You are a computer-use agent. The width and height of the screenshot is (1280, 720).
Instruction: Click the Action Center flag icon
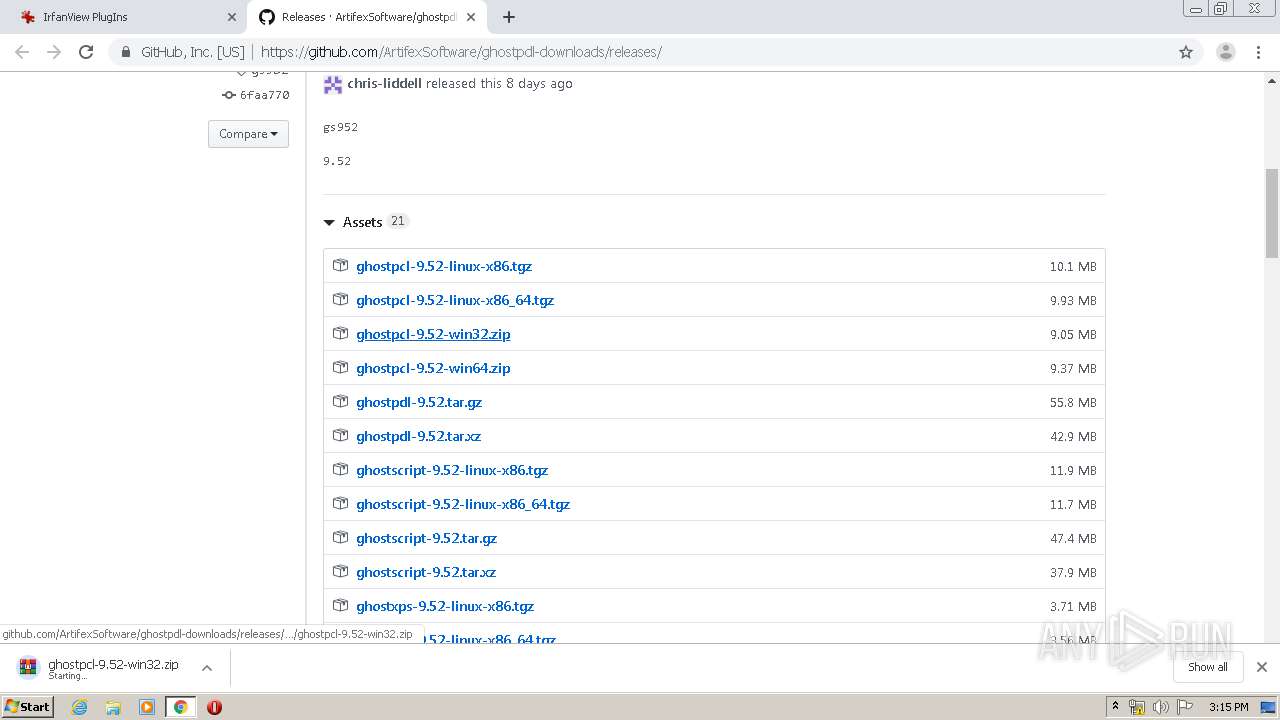[x=1184, y=707]
